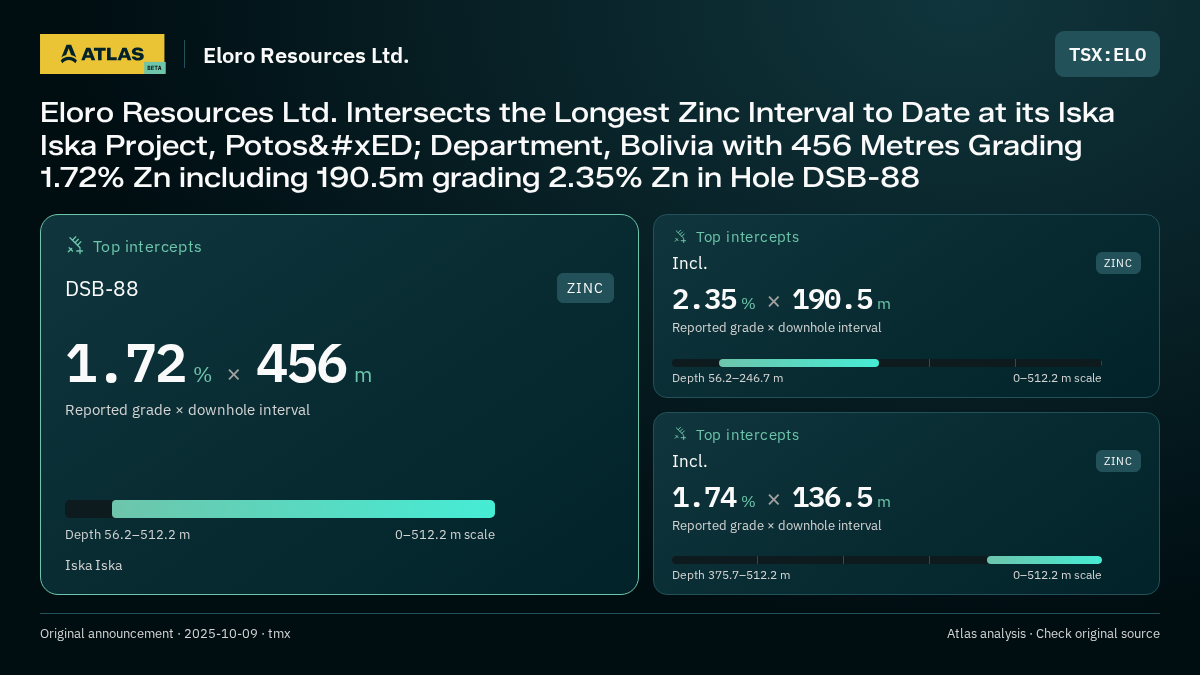
Task: Click the drill icon in DSB-88 card
Action: [x=75, y=245]
